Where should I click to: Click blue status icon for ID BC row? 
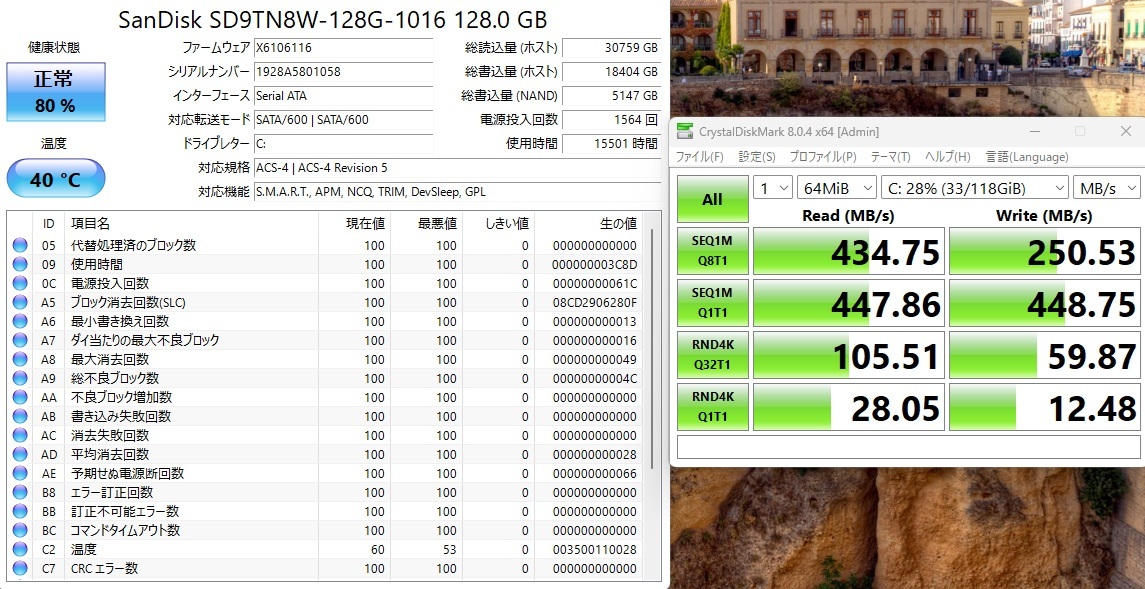20,530
